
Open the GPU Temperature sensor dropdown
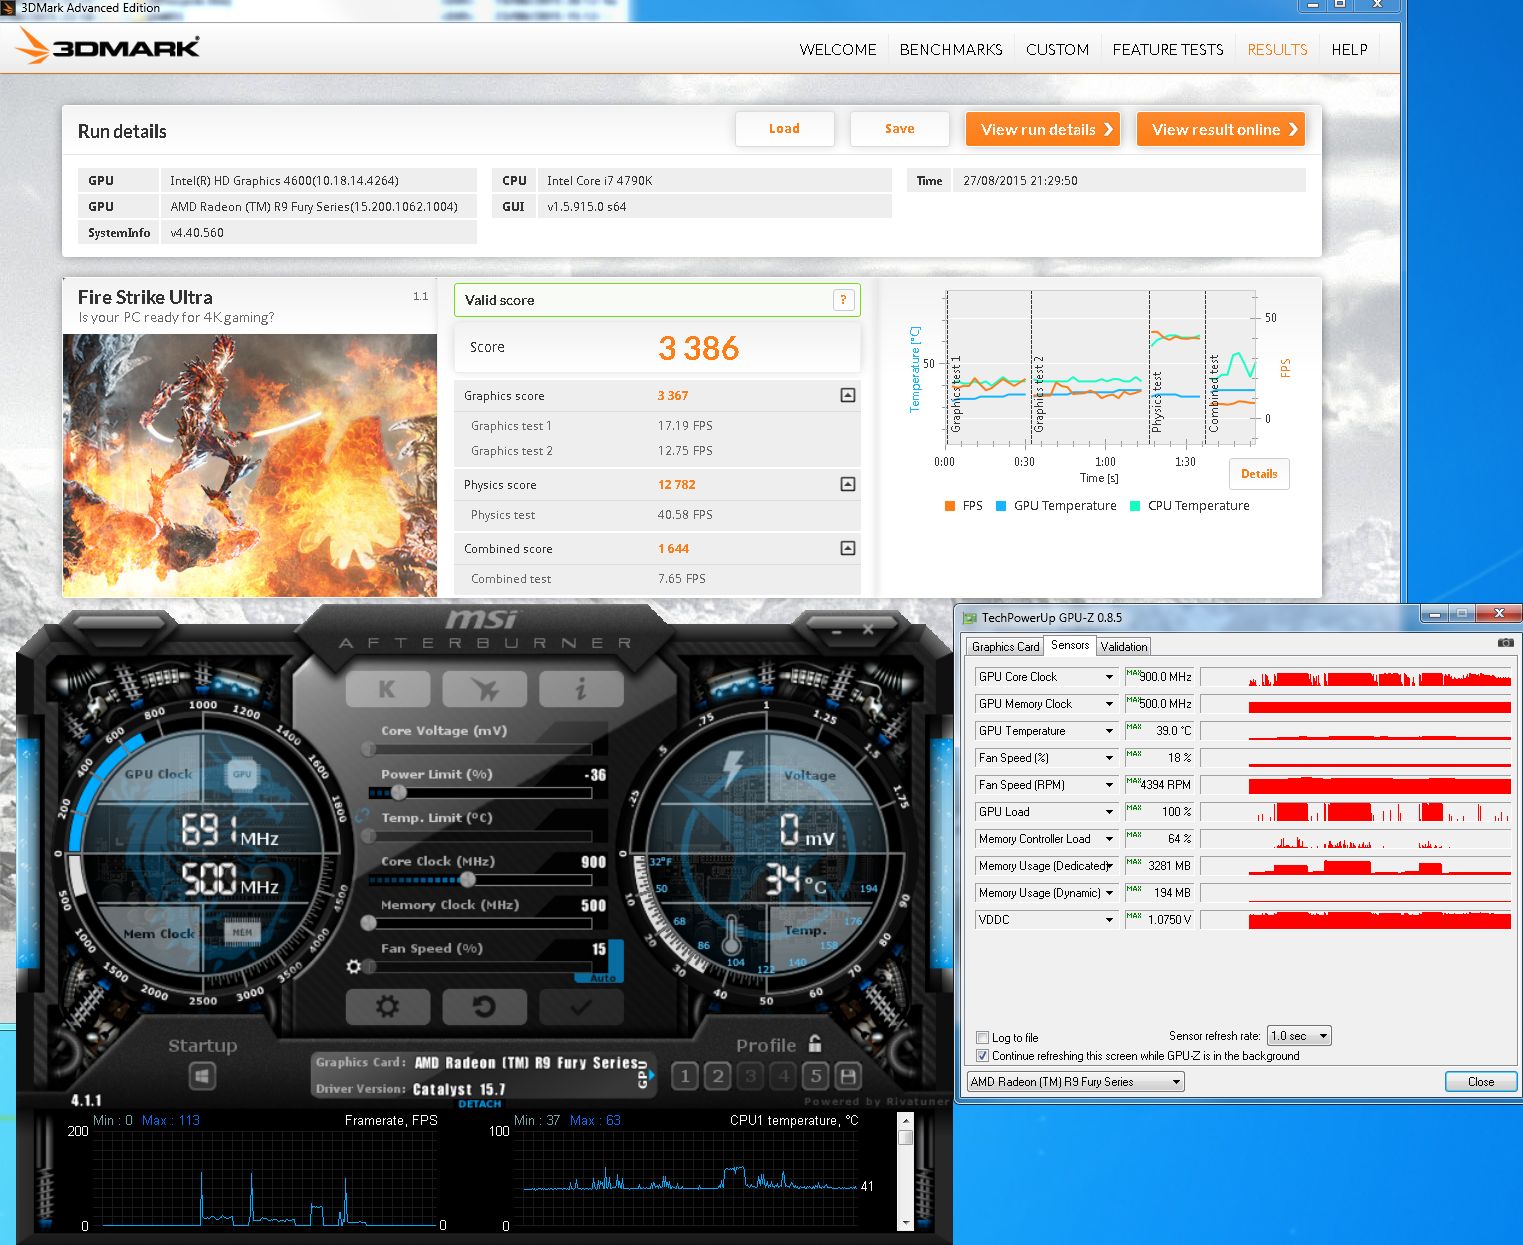coord(1109,731)
